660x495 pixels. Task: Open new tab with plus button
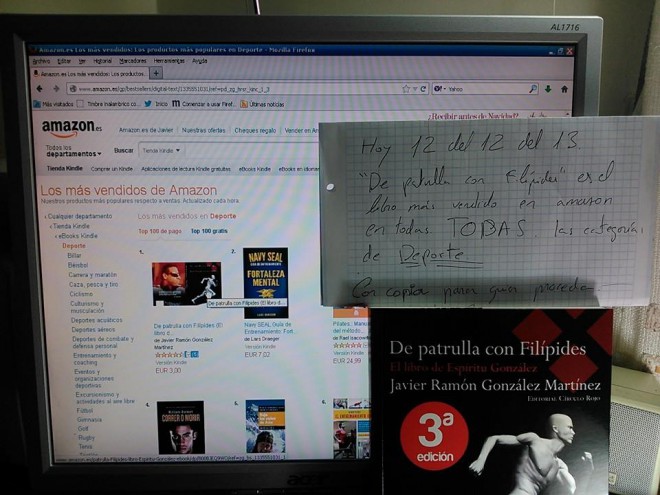coord(156,73)
